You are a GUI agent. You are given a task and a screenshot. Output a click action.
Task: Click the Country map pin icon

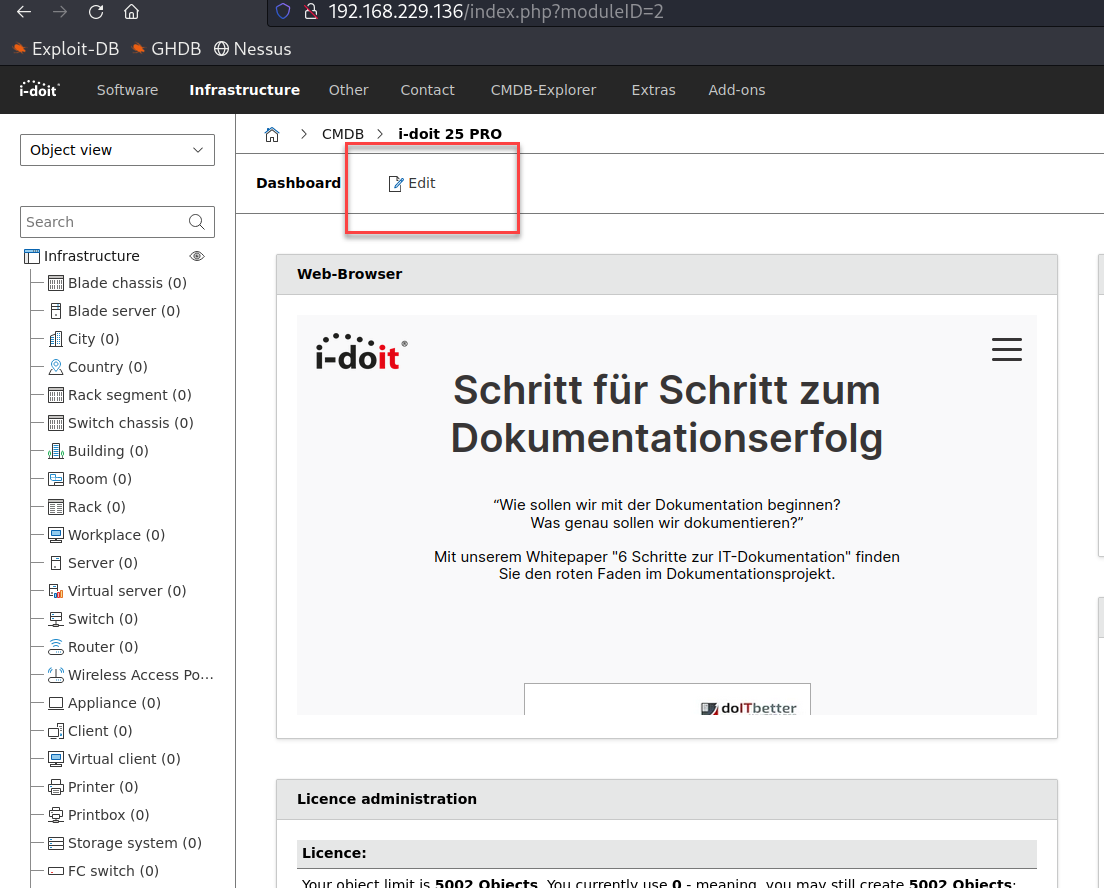[56, 367]
